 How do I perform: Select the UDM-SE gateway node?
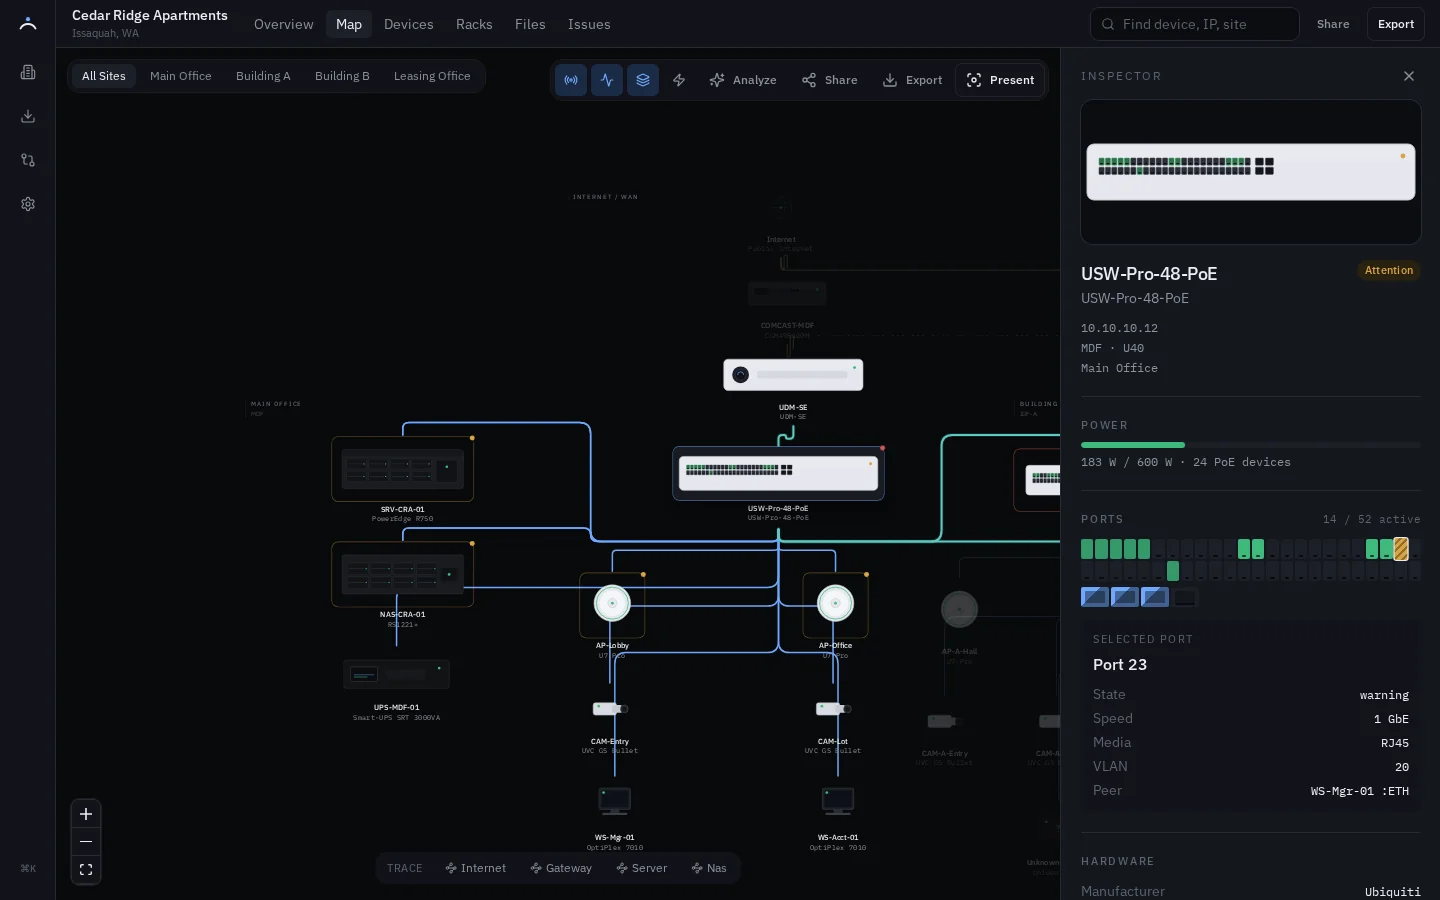click(x=793, y=375)
